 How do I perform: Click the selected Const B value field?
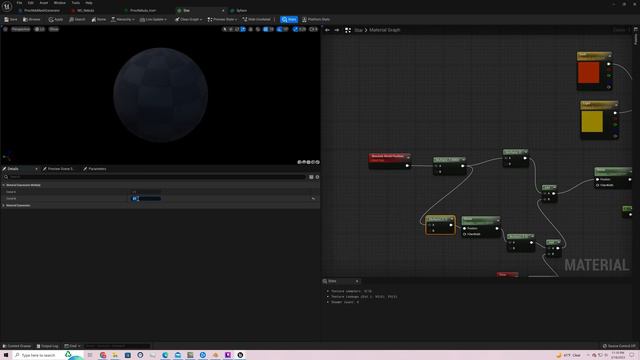[146, 199]
